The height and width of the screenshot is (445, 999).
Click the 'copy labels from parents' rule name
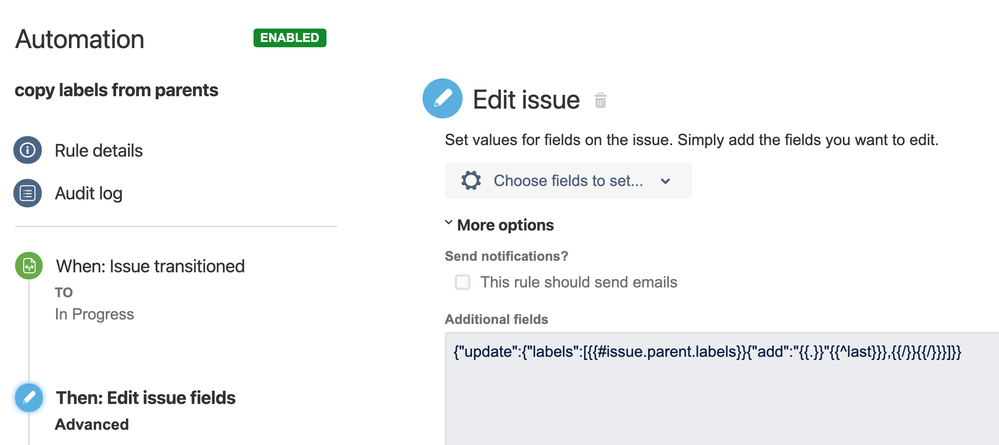coord(117,91)
